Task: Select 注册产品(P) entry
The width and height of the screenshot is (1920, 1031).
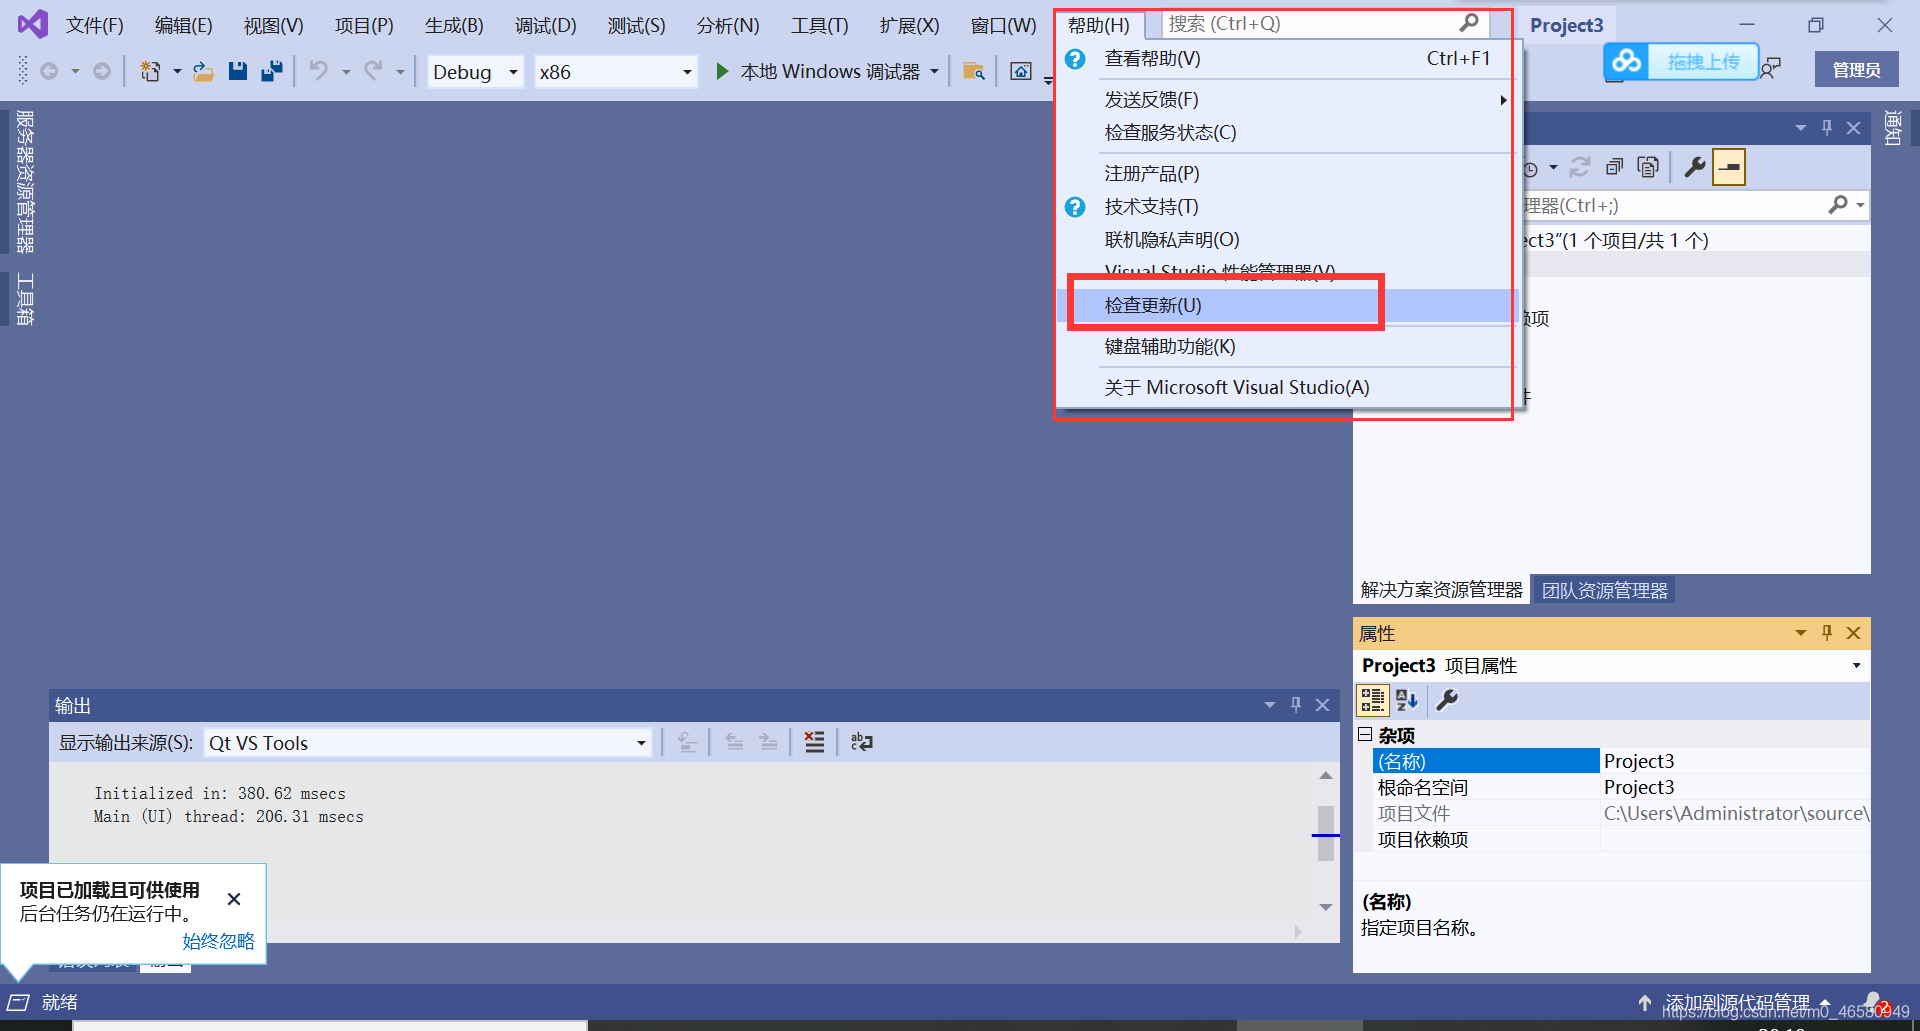Action: coord(1288,173)
